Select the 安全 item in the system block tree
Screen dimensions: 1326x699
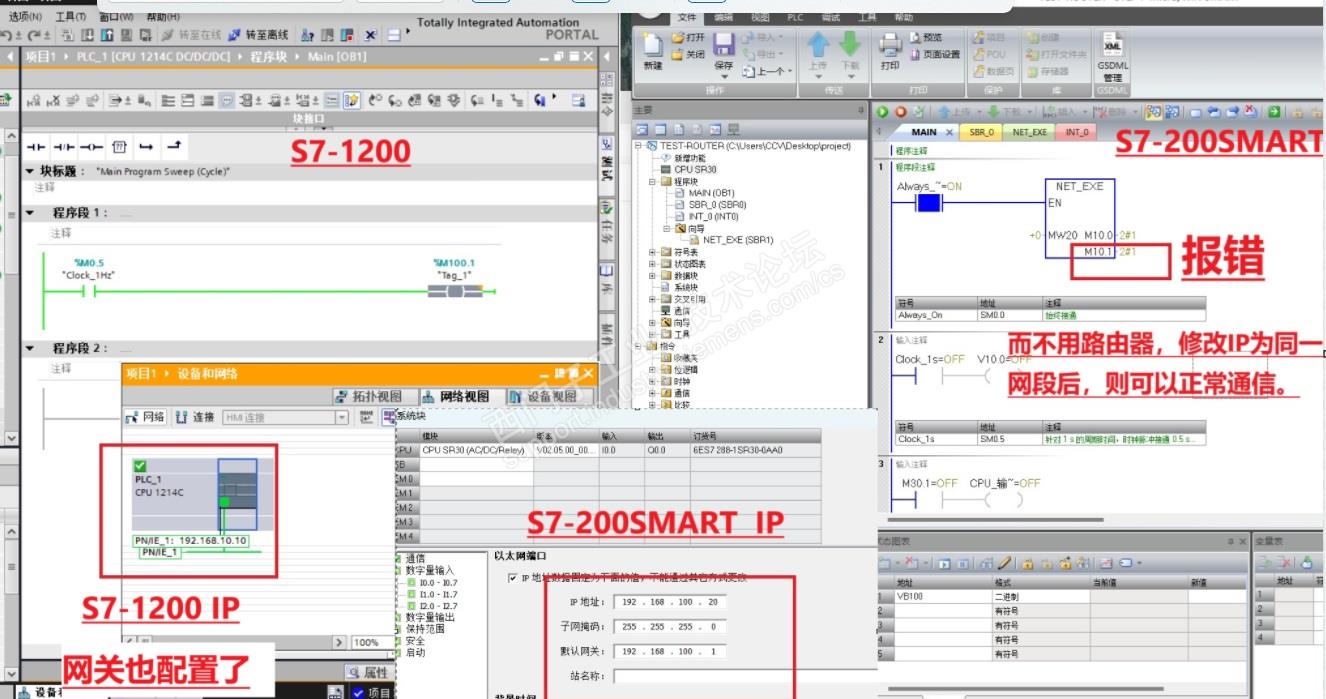coord(415,641)
